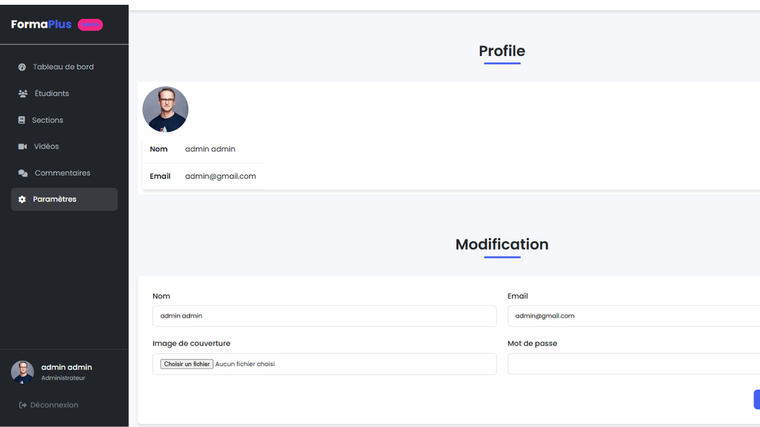Click the FormaPlus logo
The height and width of the screenshot is (427, 760).
(42, 24)
